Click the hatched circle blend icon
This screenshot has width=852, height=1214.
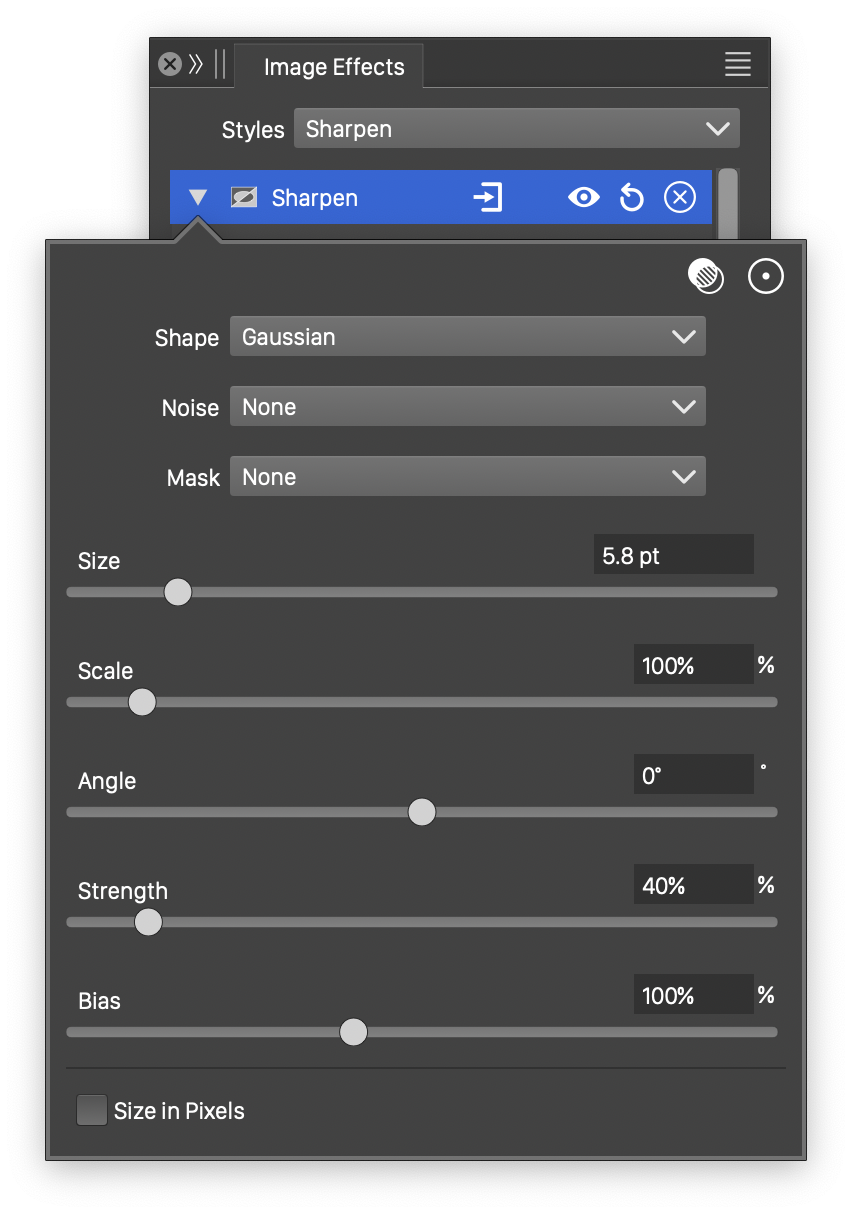pyautogui.click(x=706, y=276)
